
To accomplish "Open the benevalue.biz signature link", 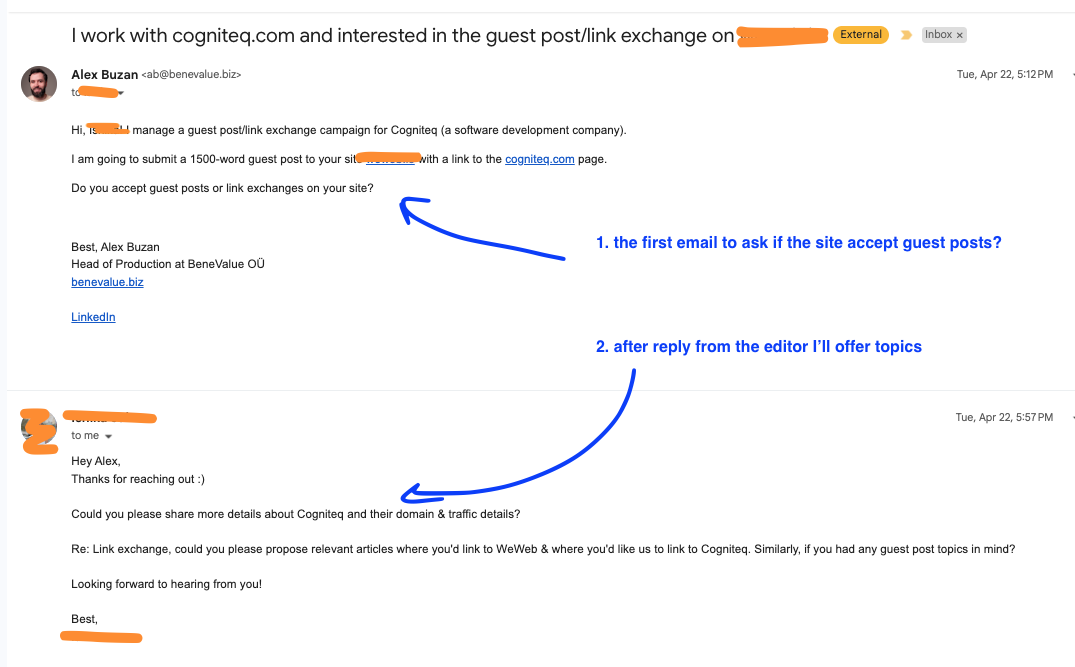I will pyautogui.click(x=107, y=282).
